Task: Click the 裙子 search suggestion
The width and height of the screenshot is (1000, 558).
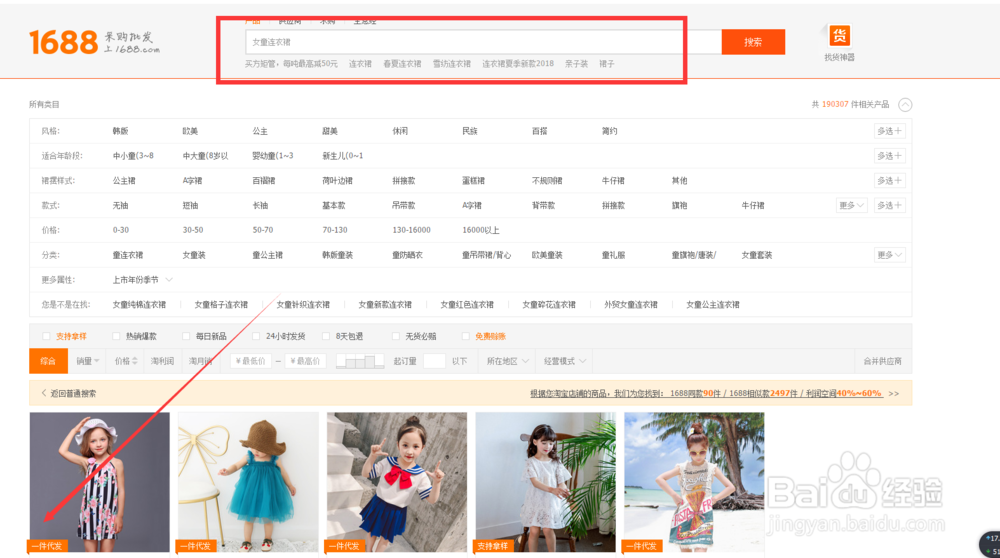Action: (x=607, y=64)
